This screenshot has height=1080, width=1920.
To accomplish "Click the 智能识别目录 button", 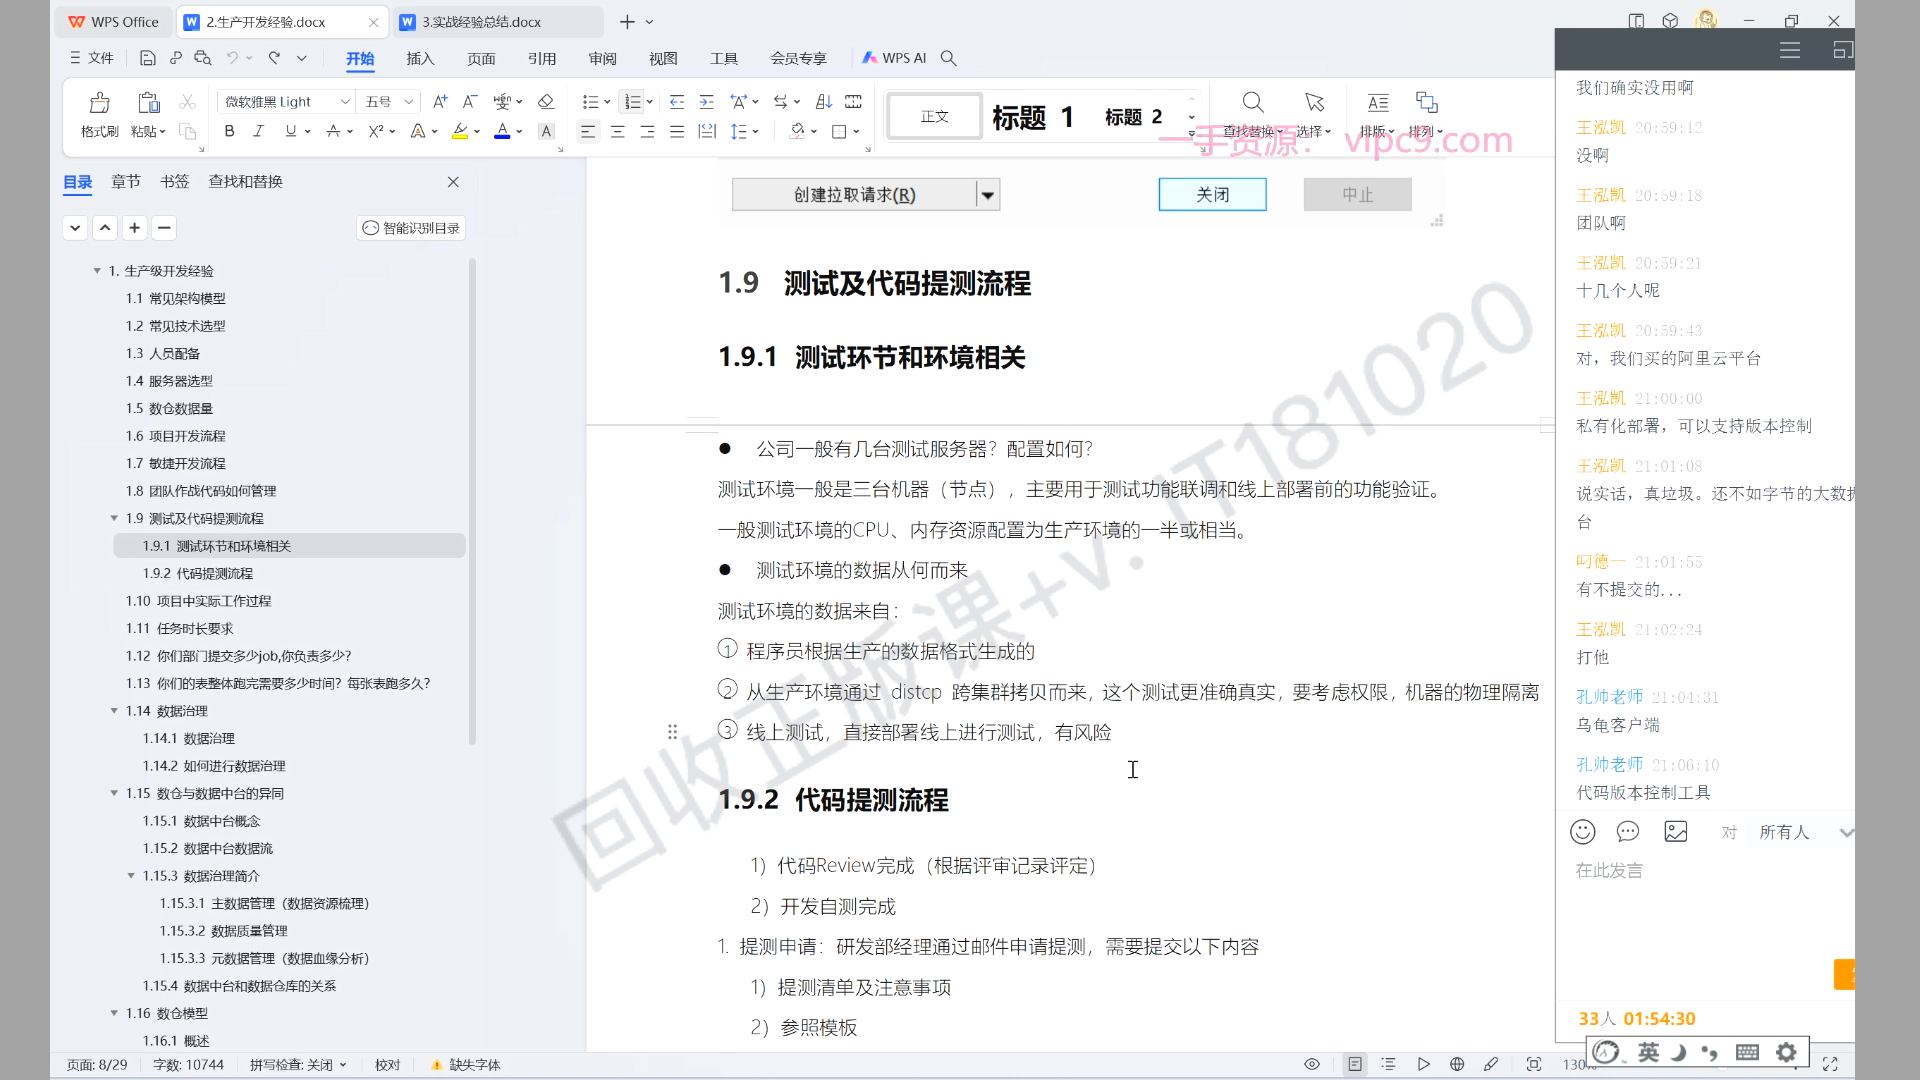I will click(411, 228).
